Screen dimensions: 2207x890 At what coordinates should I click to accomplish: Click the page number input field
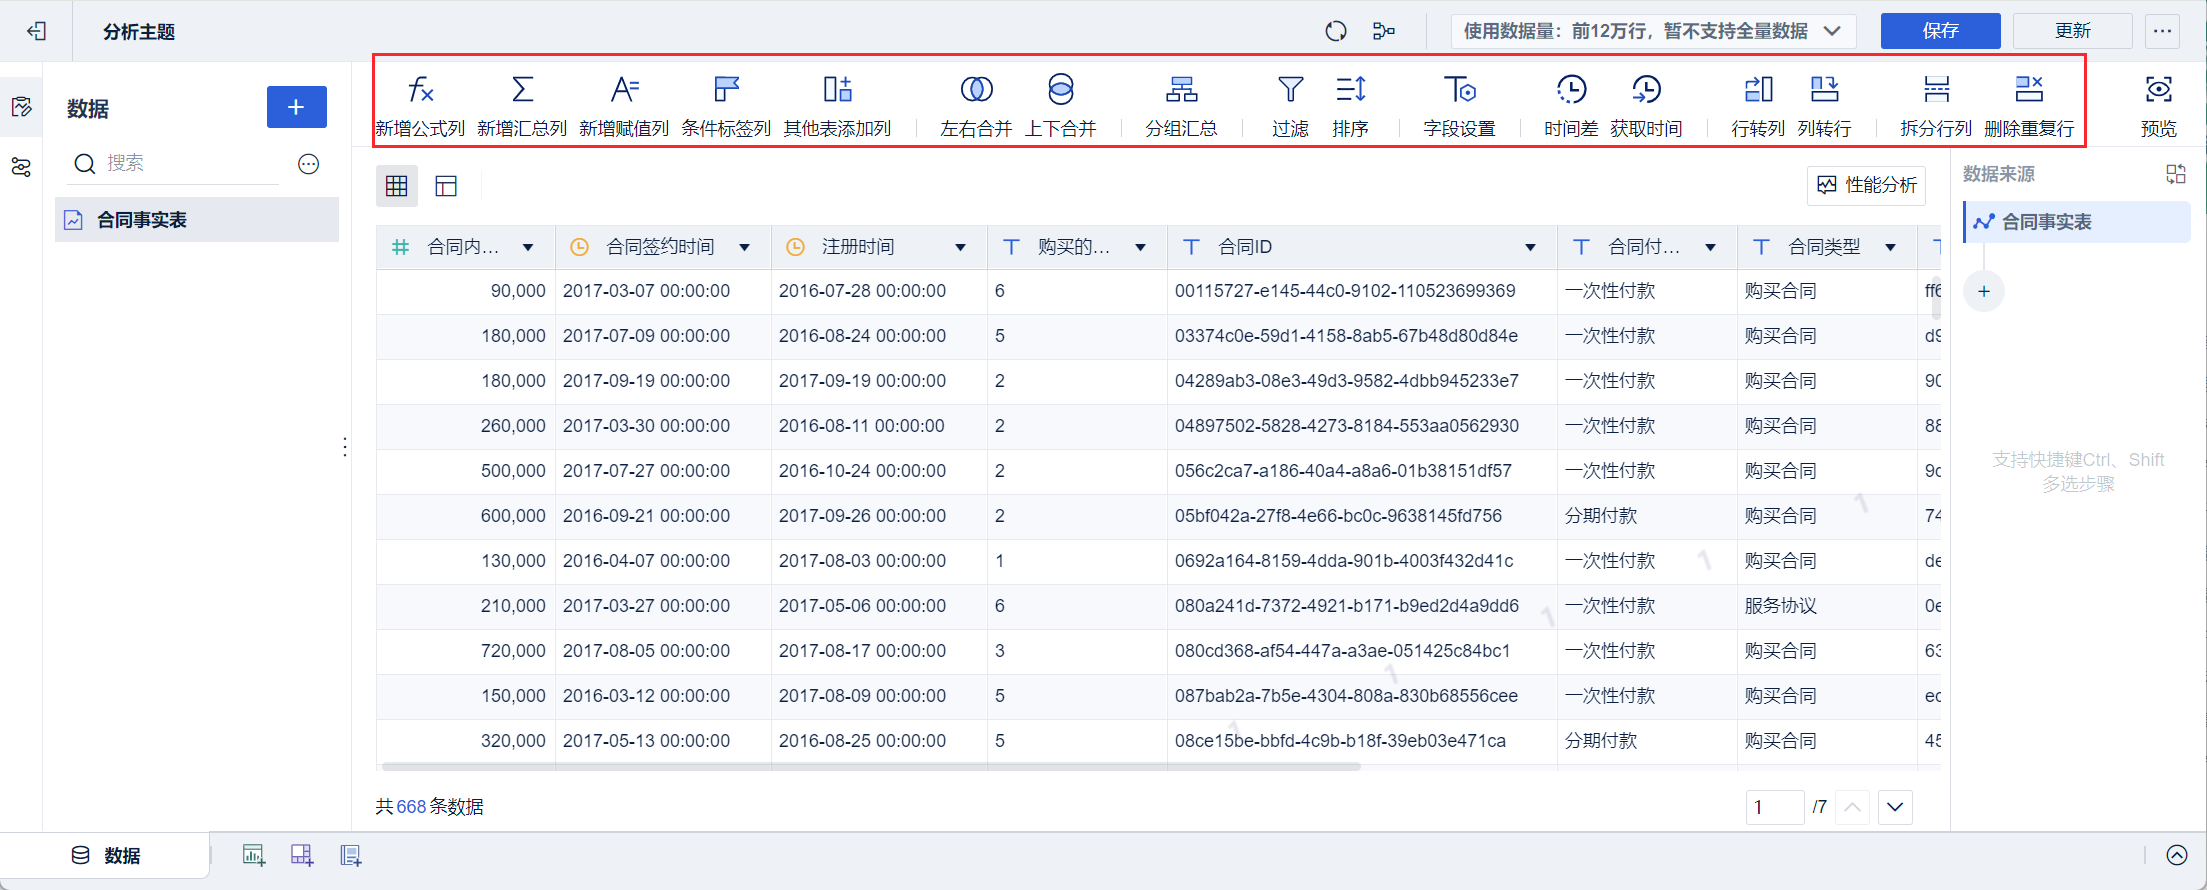coord(1775,807)
